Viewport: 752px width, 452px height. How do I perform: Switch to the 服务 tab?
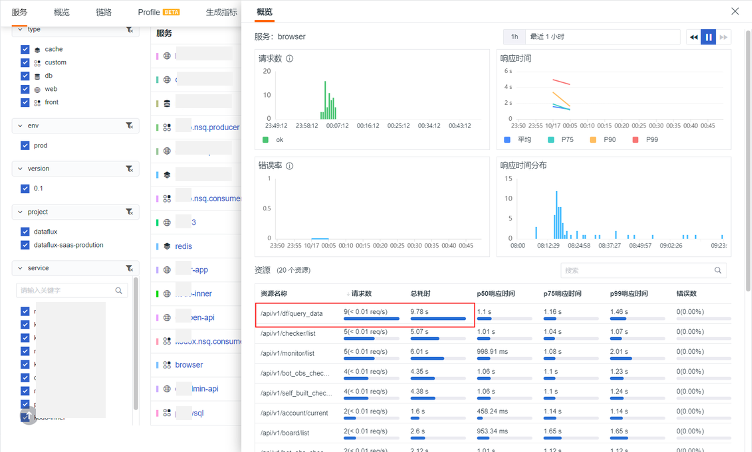coord(20,12)
